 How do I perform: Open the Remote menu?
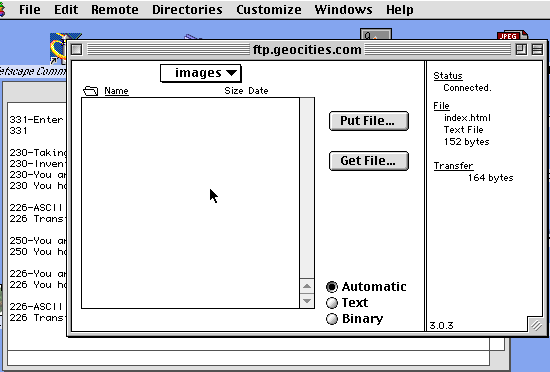(115, 9)
